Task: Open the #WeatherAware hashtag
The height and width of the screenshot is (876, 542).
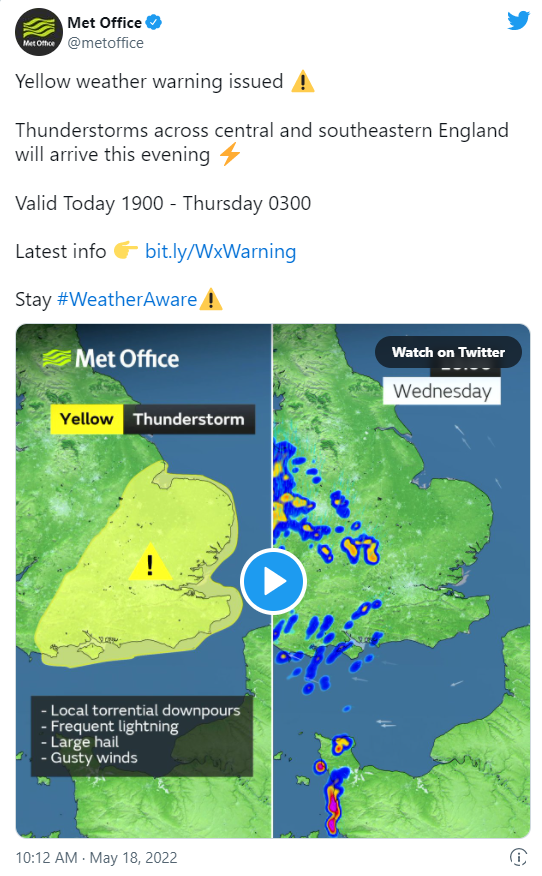Action: [x=127, y=299]
